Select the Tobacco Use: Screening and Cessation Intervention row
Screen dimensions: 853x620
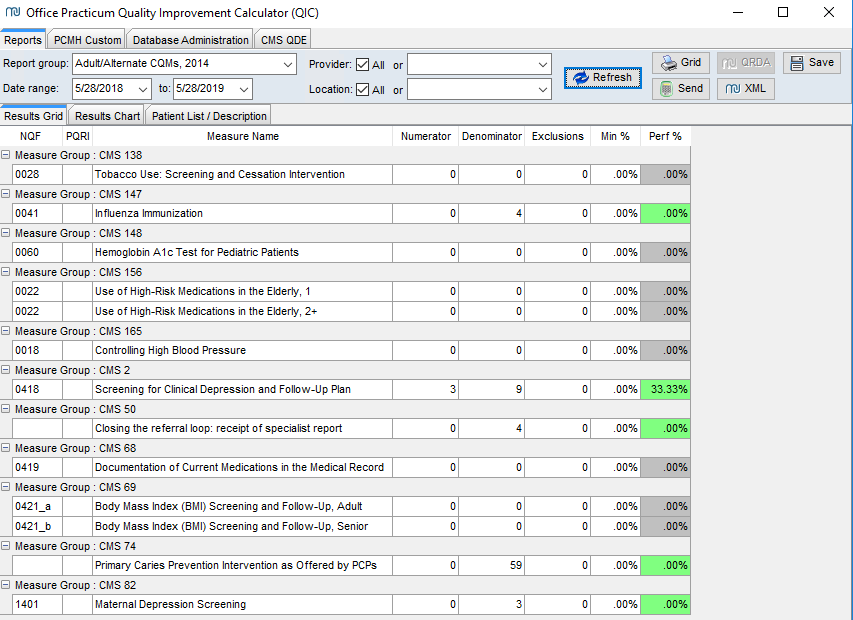pos(351,175)
